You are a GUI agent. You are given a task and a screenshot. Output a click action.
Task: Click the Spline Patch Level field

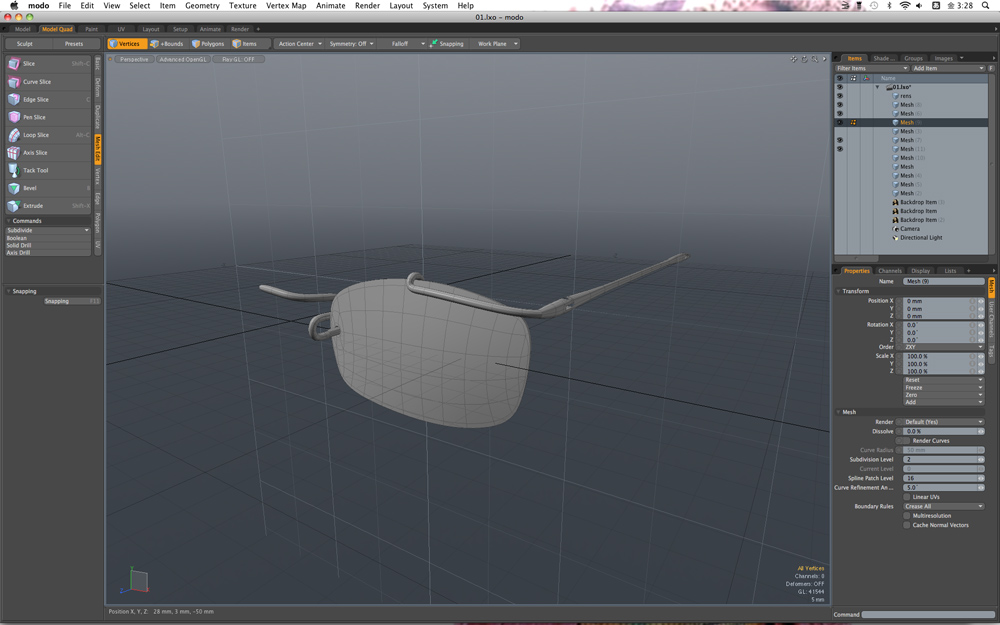pyautogui.click(x=943, y=478)
